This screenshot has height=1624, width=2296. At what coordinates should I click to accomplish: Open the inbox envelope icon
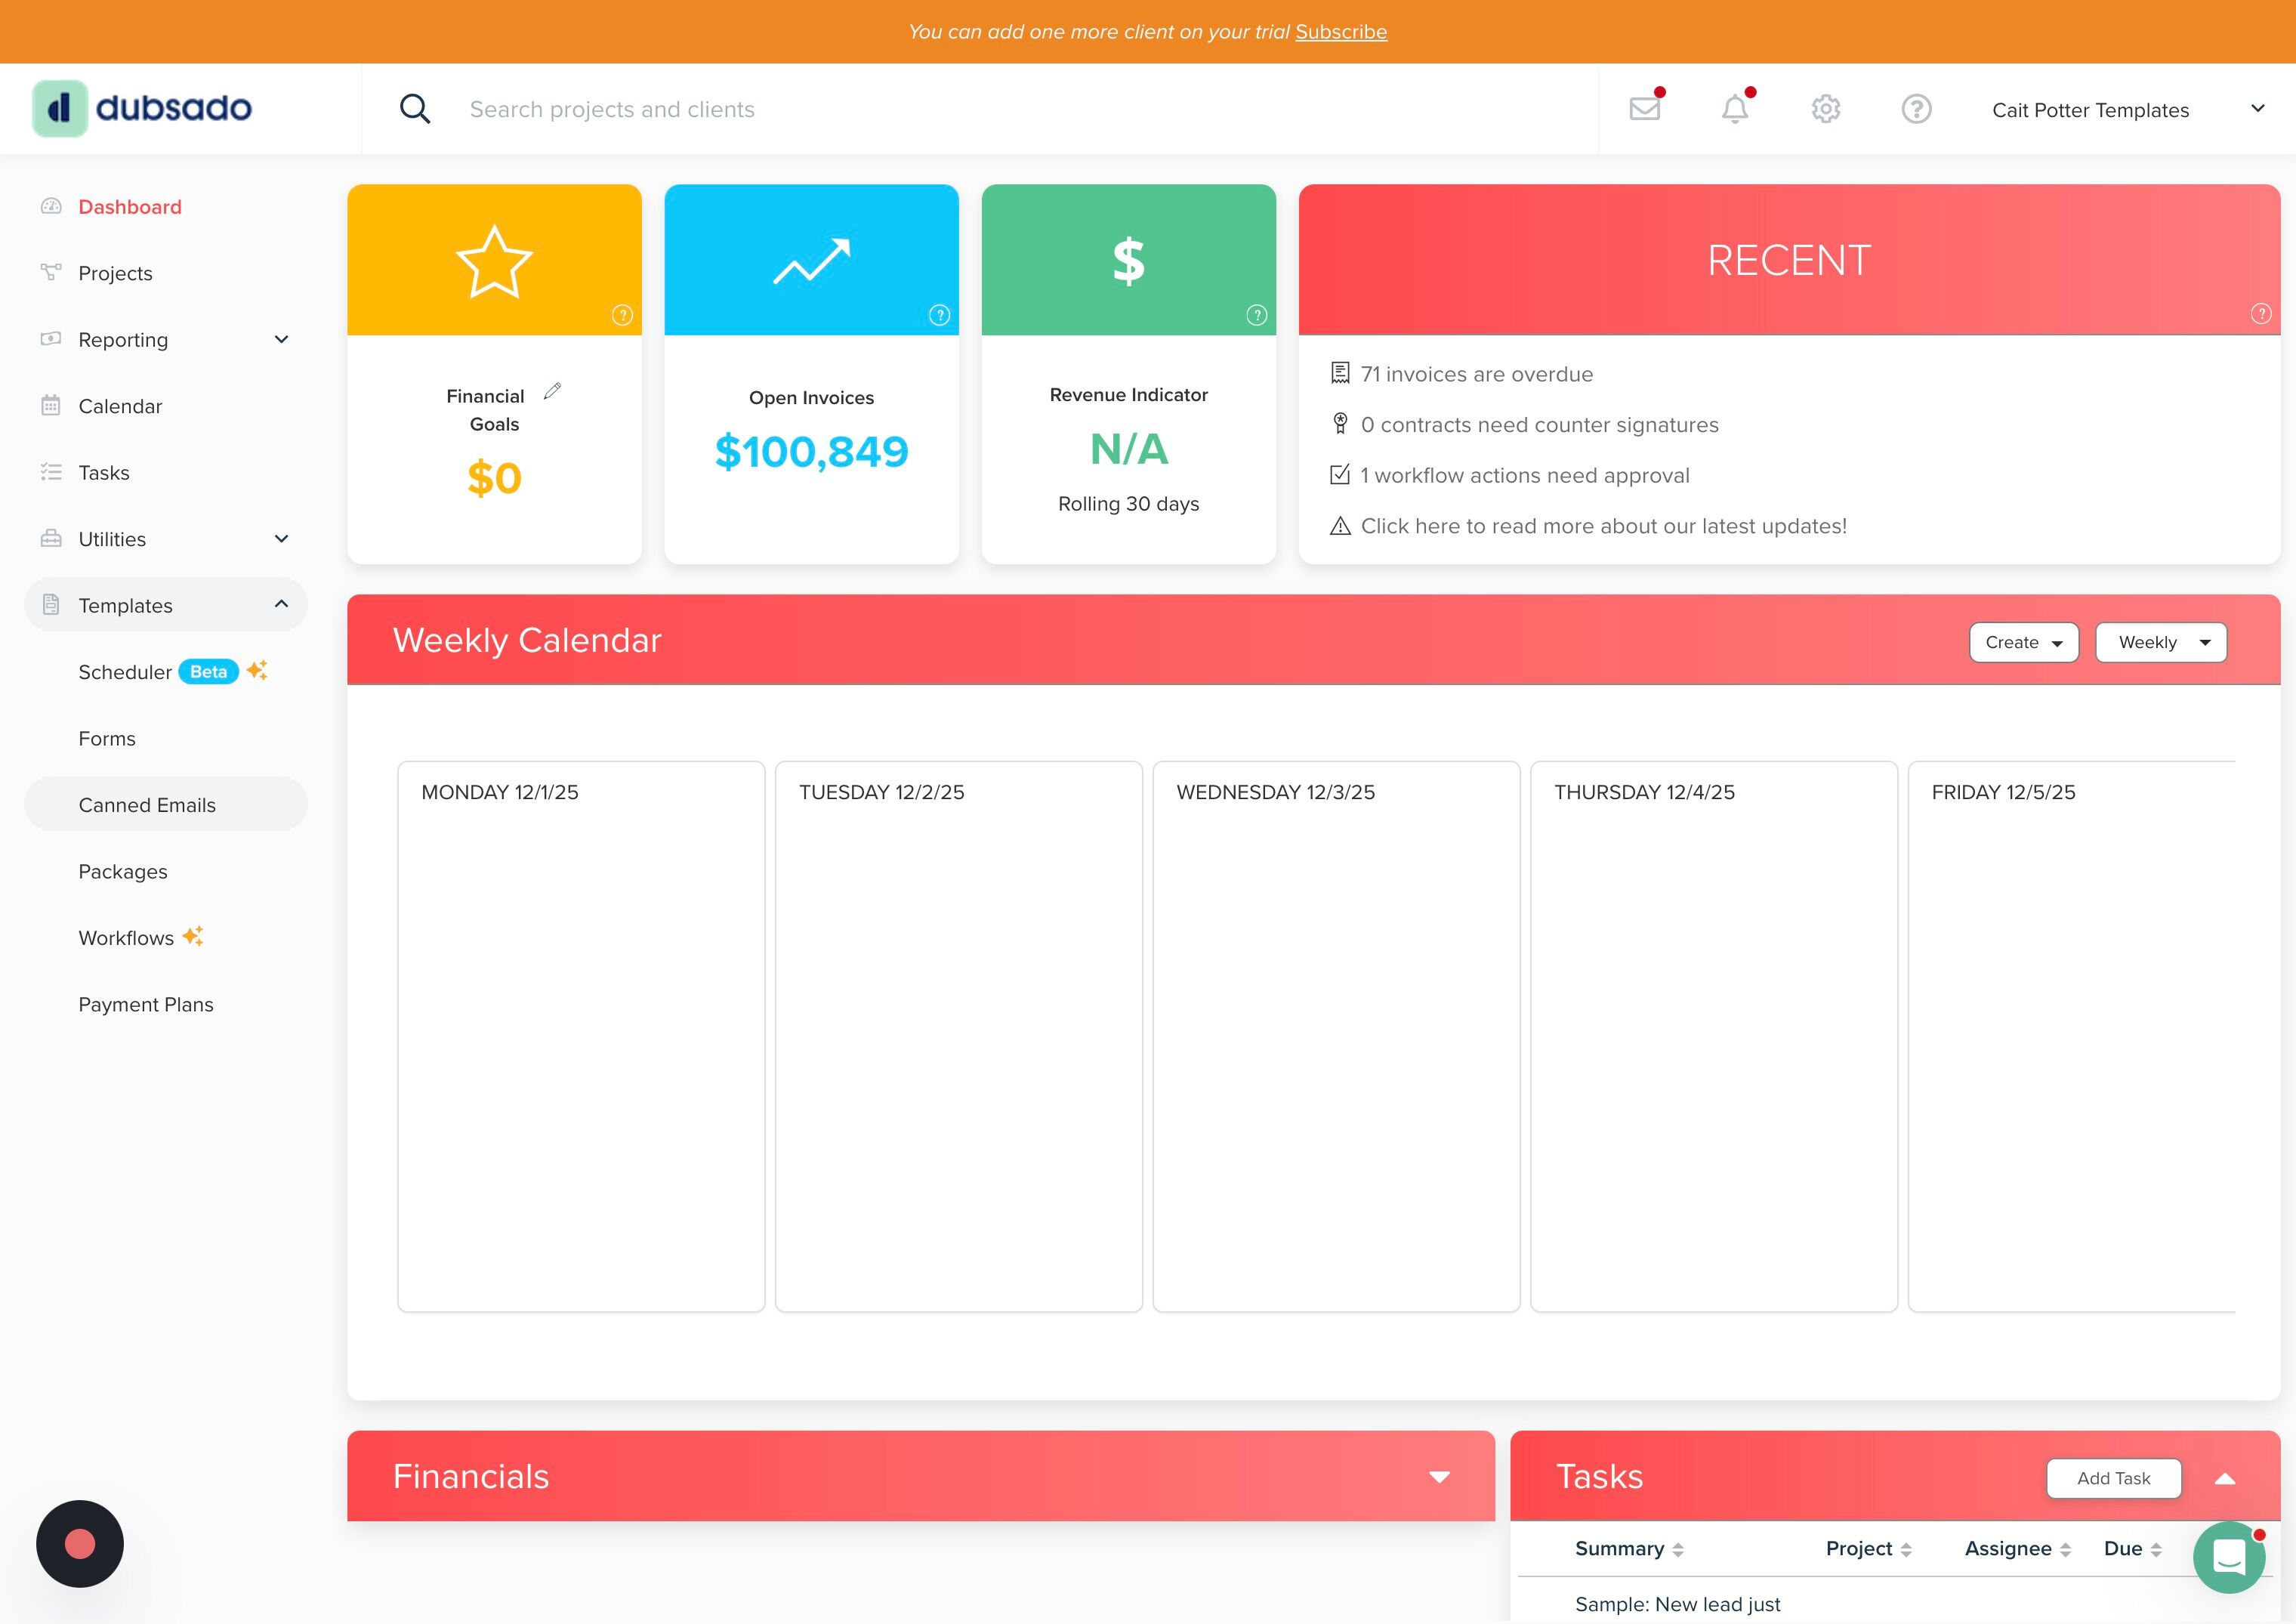coord(1644,108)
